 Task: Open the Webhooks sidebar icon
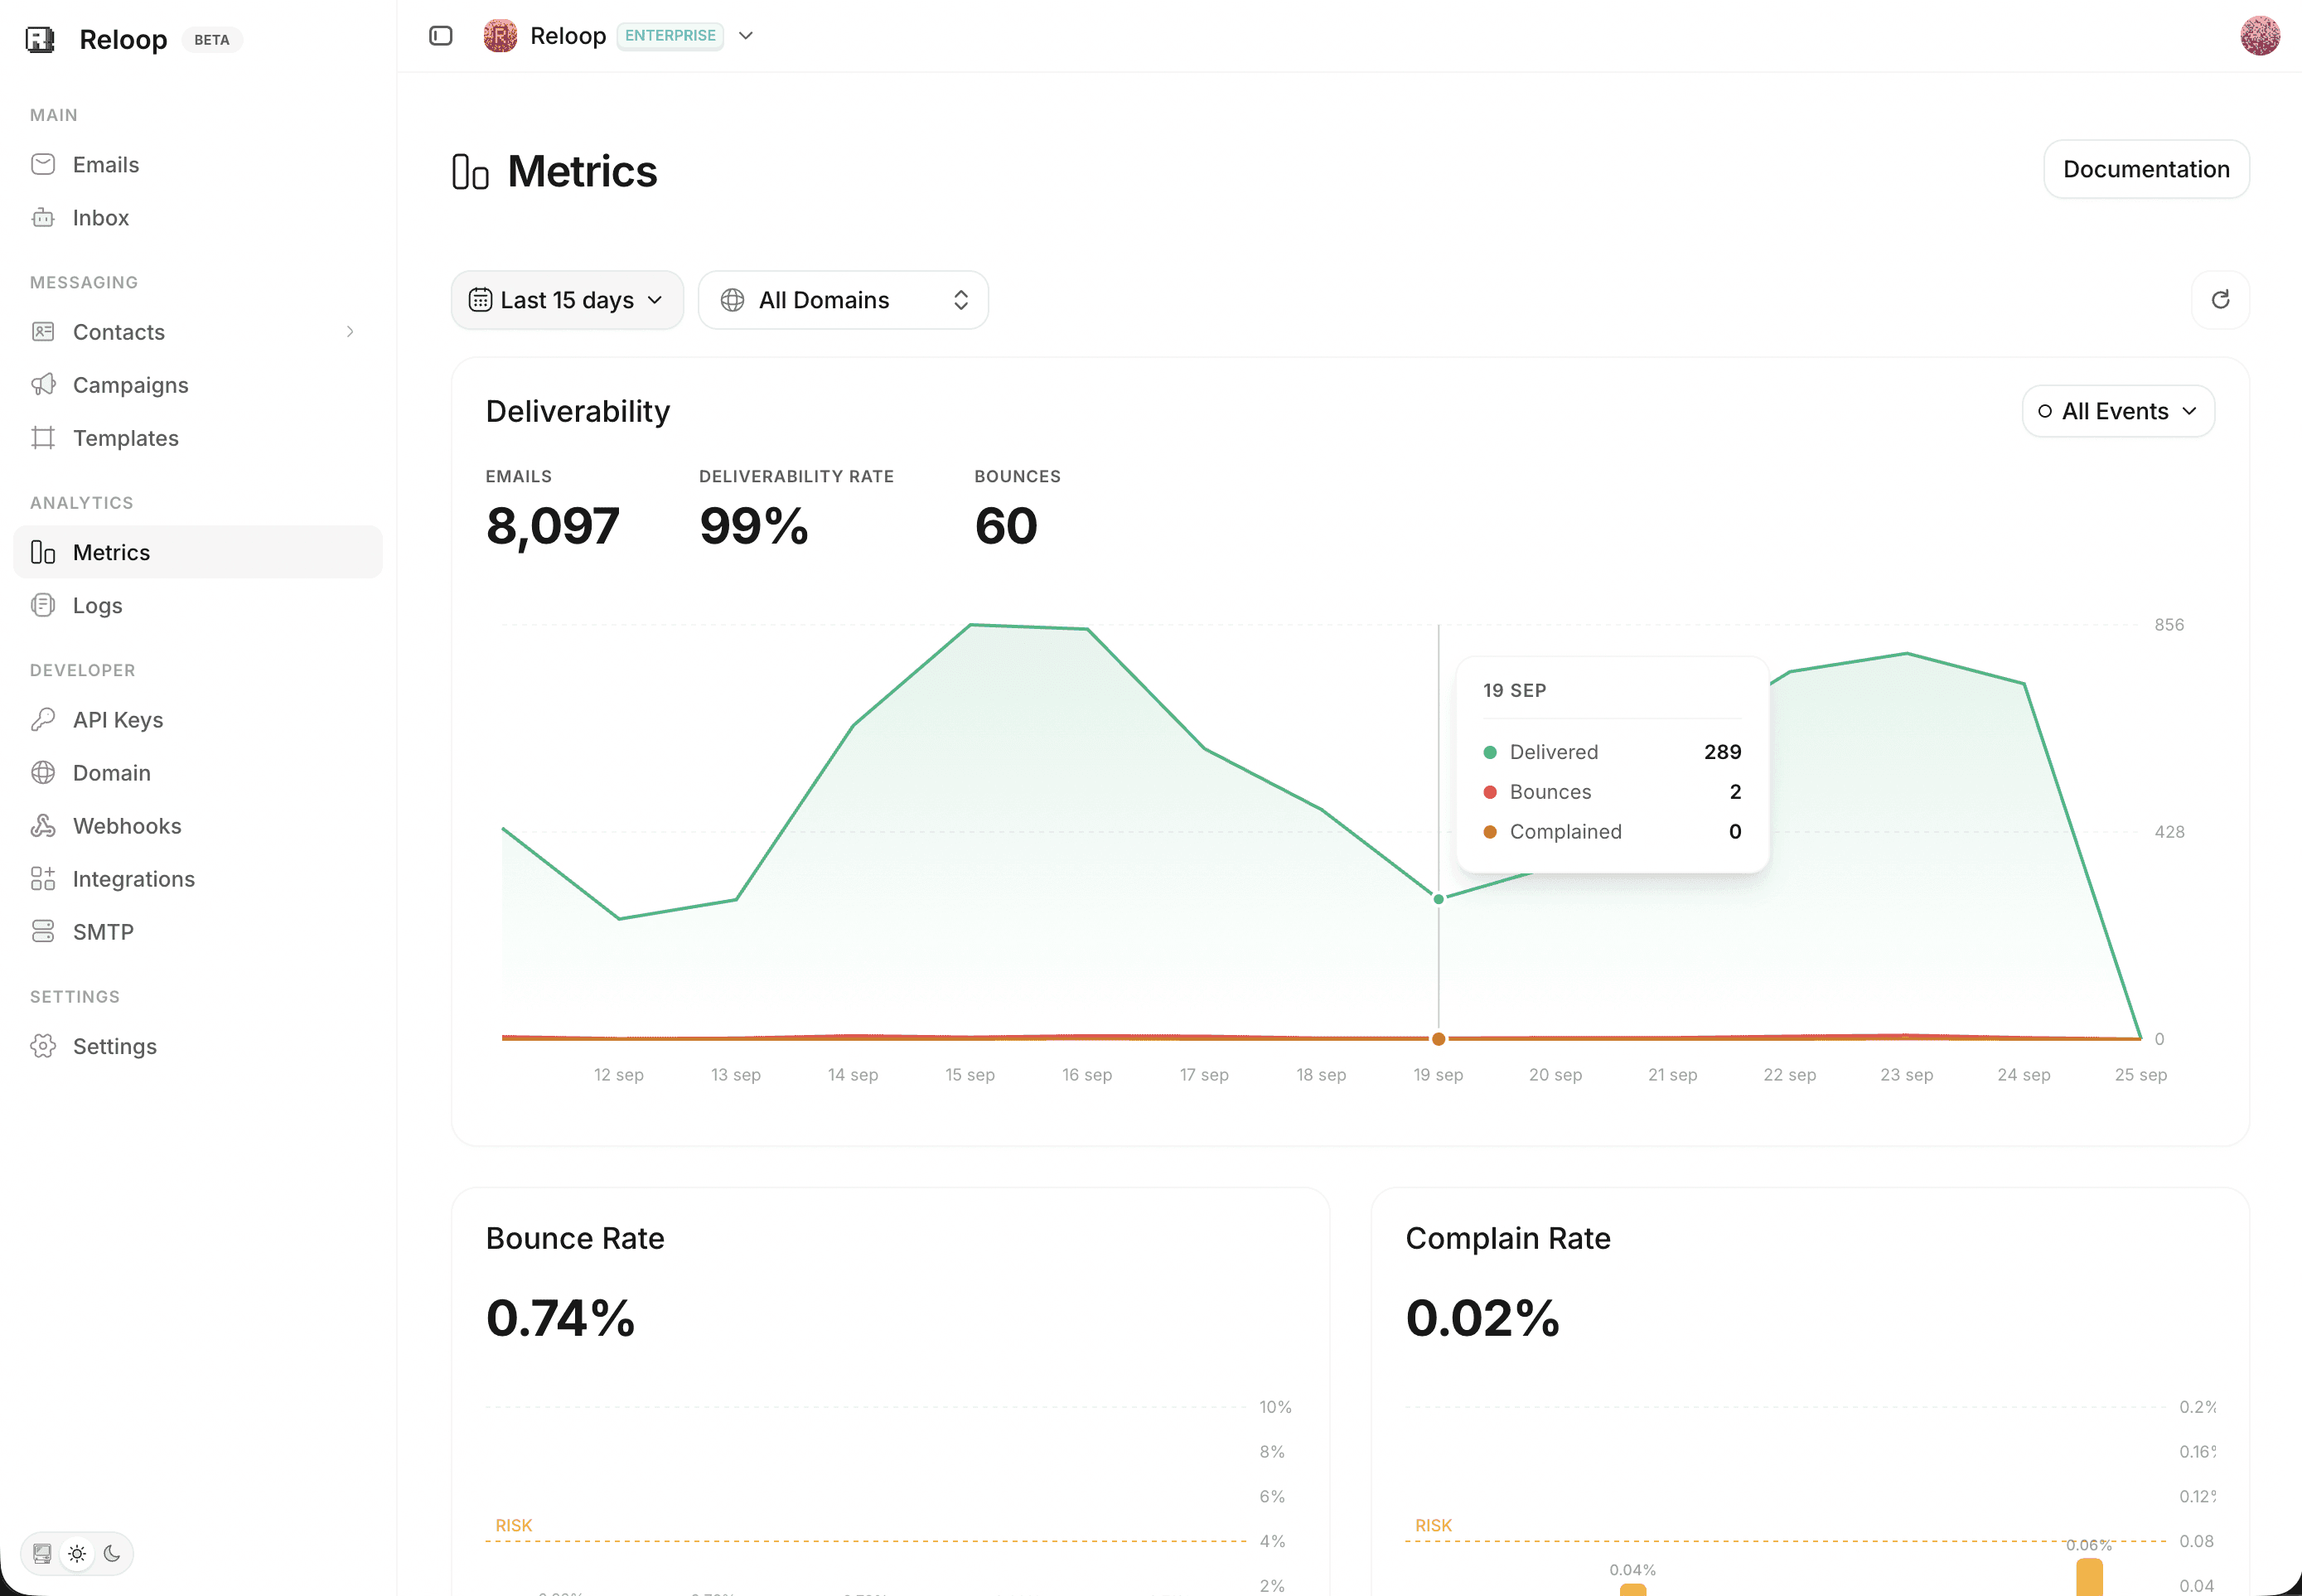pyautogui.click(x=43, y=826)
